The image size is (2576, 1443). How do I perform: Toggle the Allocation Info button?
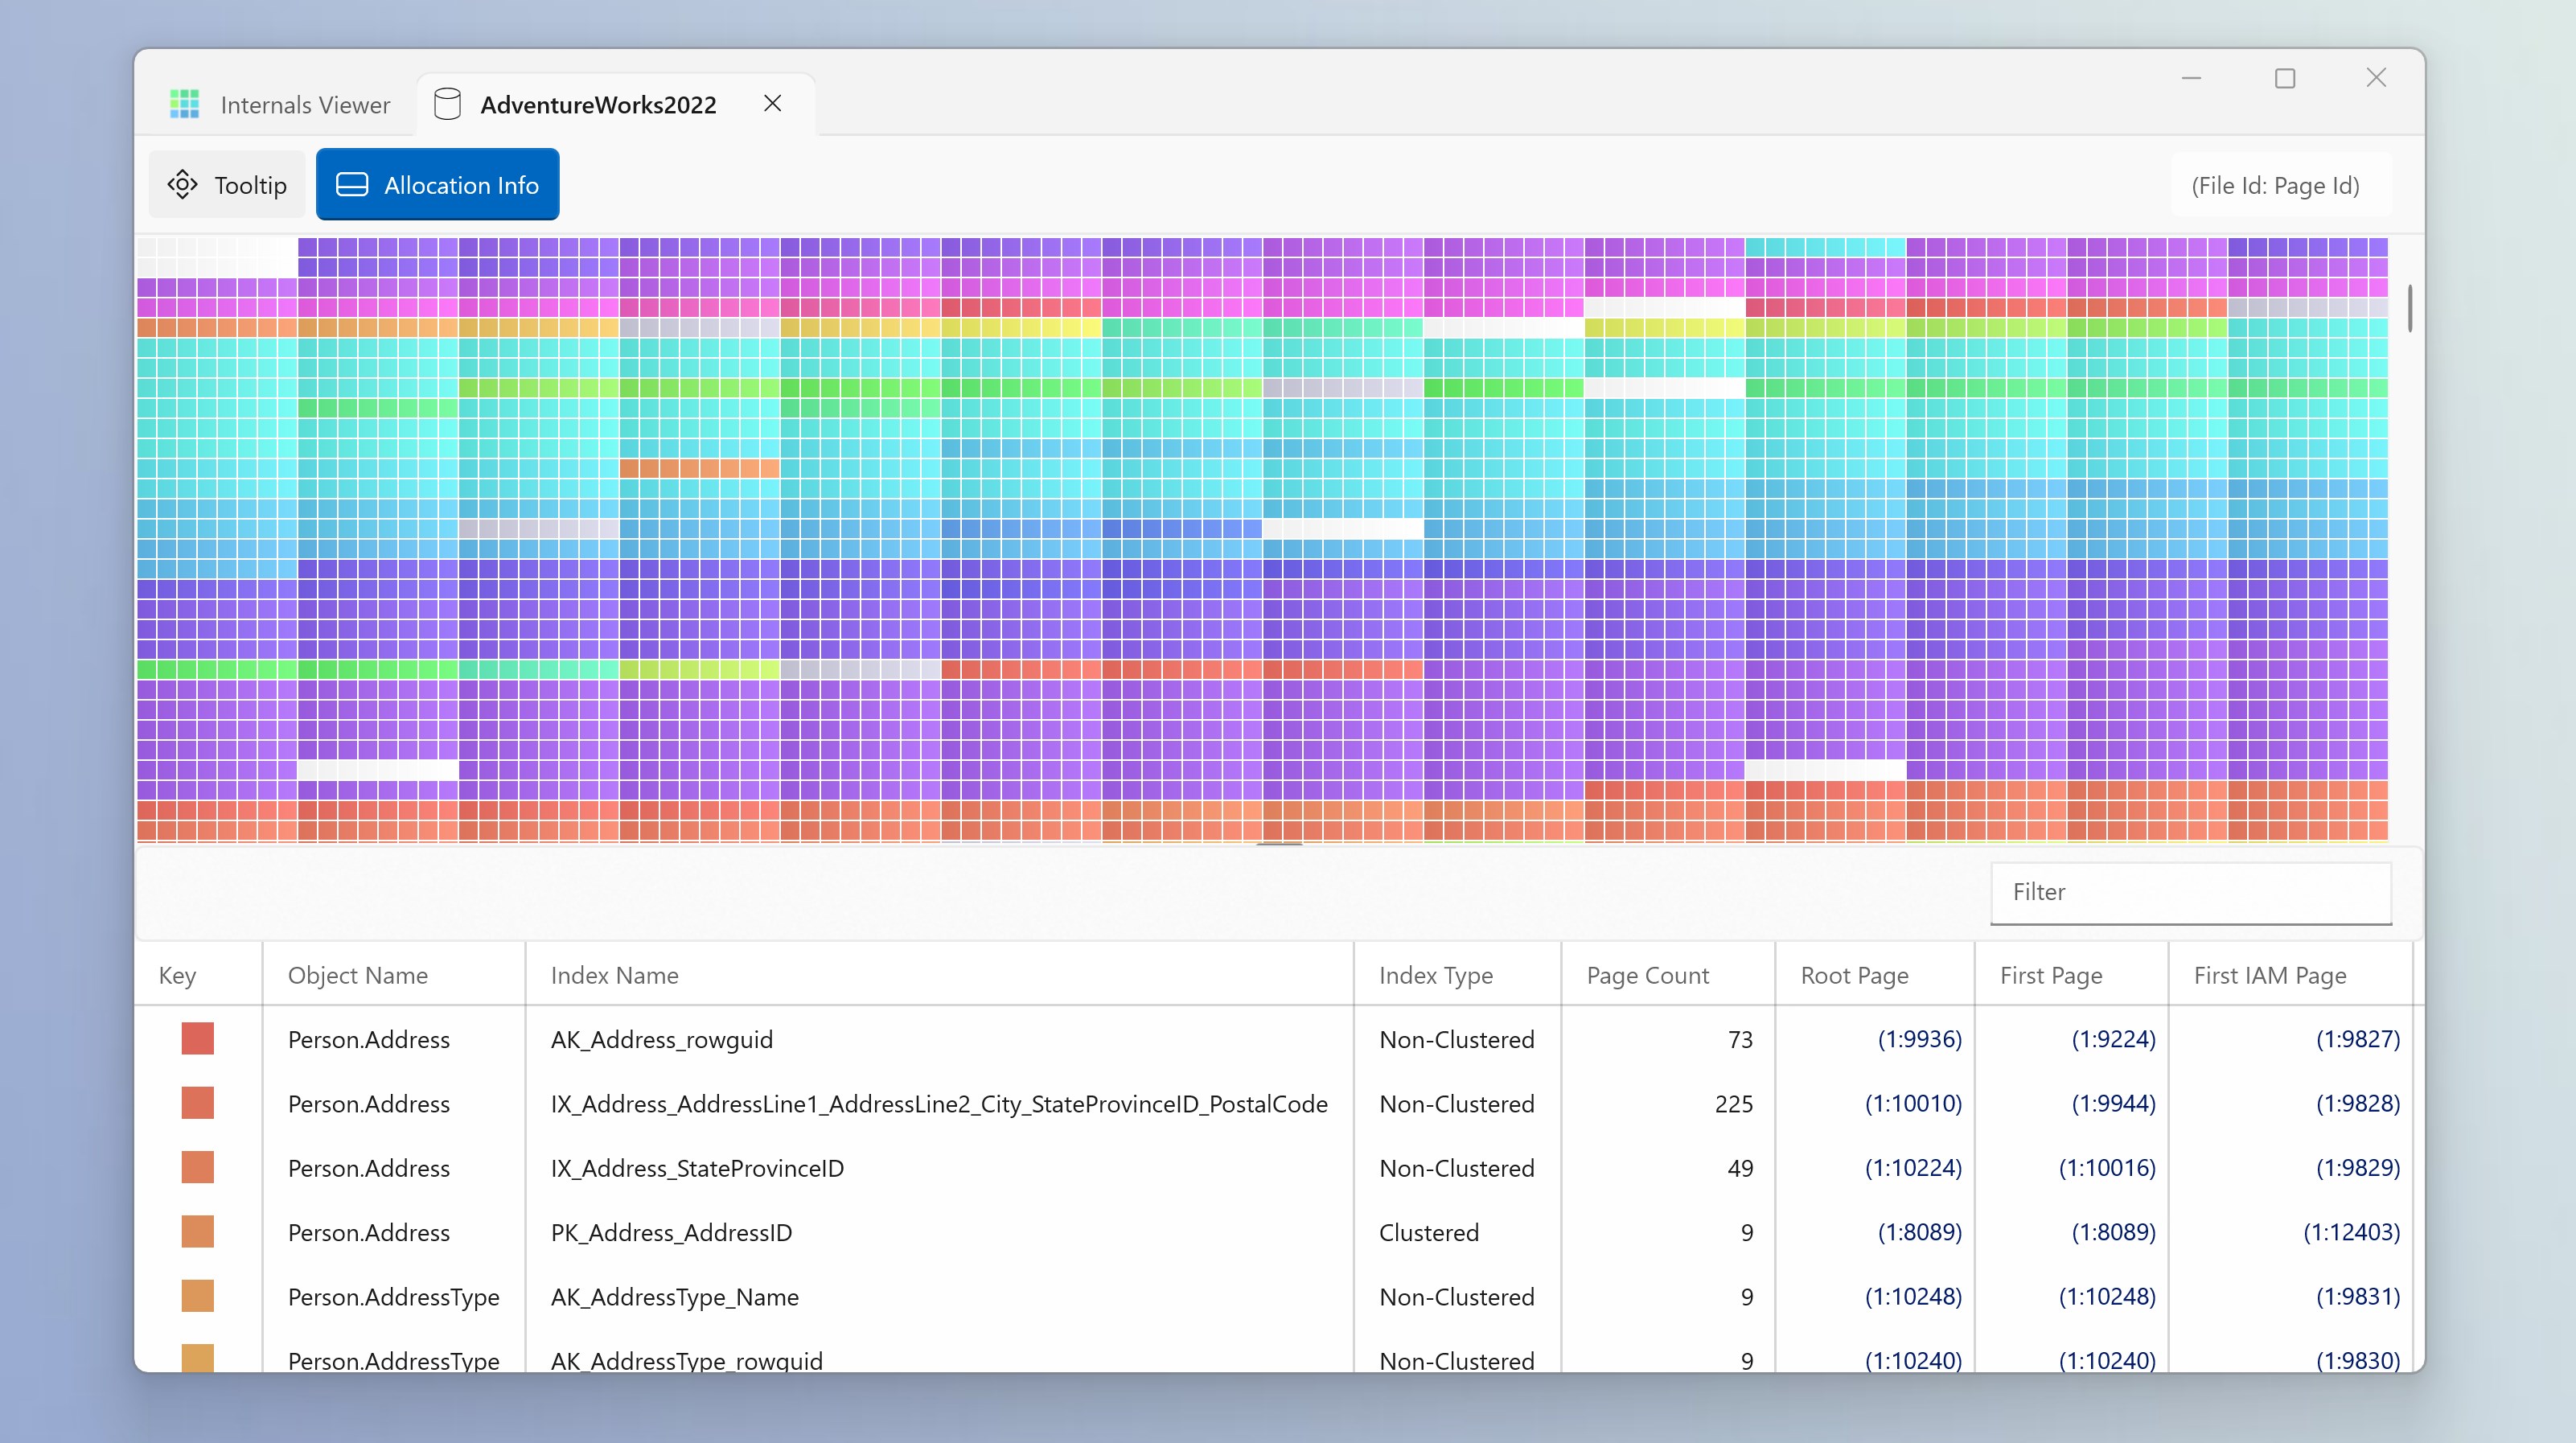click(x=438, y=185)
